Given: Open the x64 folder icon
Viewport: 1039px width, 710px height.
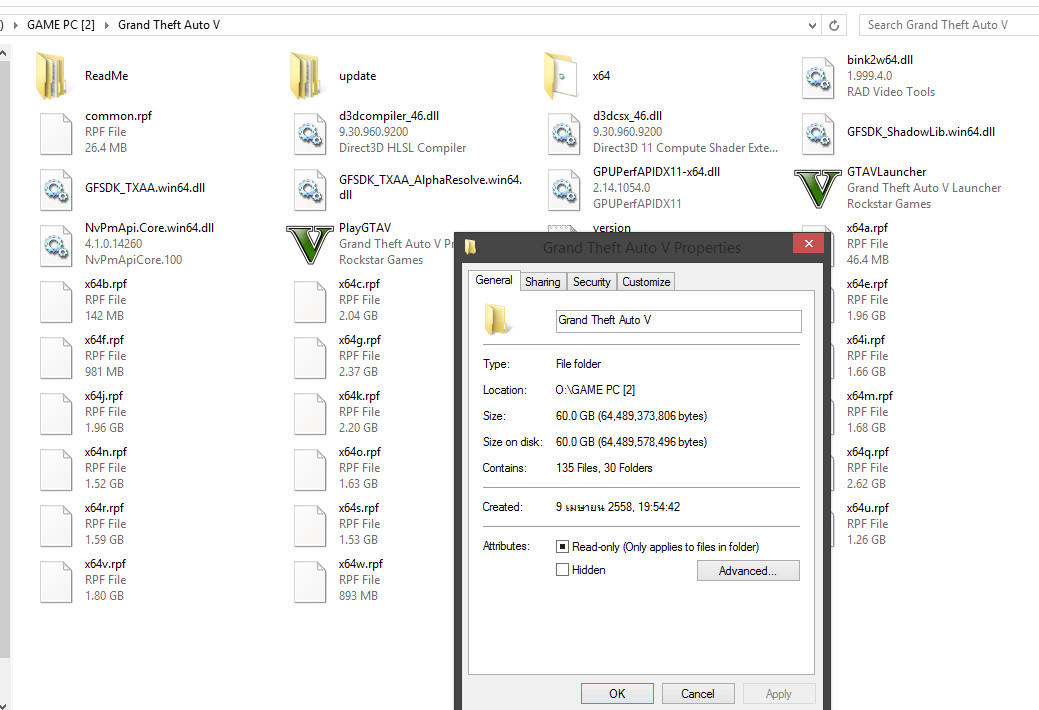Looking at the screenshot, I should pos(560,76).
